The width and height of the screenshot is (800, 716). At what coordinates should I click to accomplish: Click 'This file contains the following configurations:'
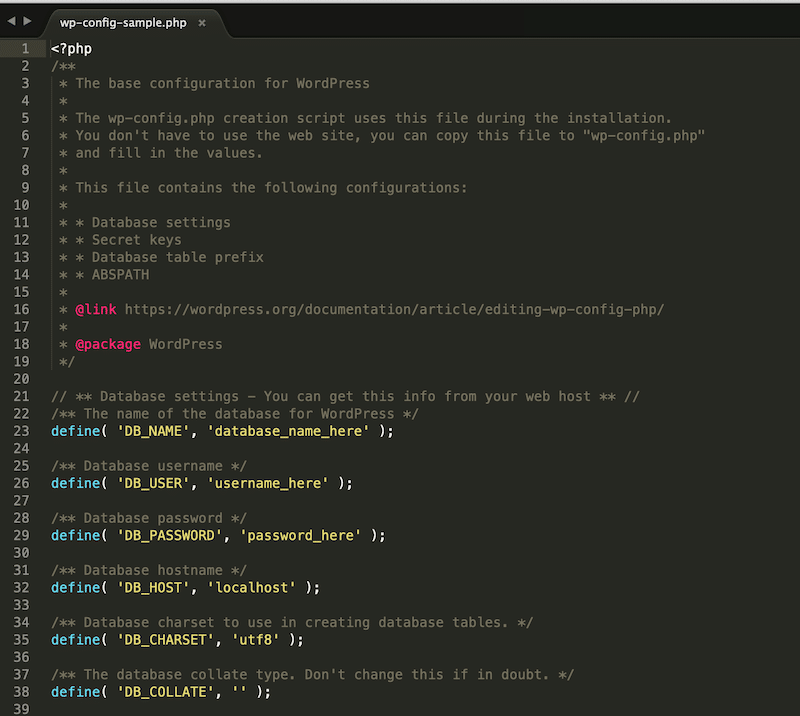[x=271, y=188]
